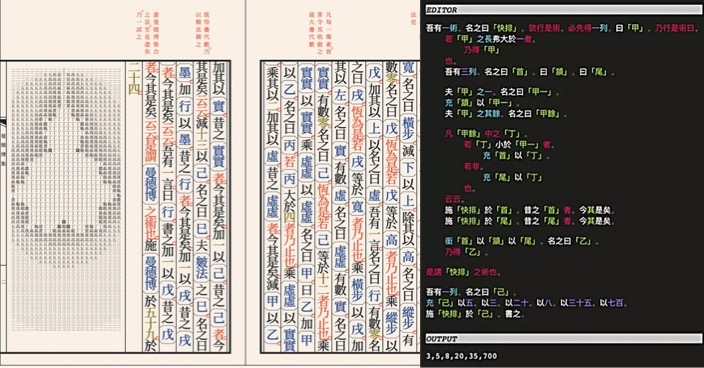The width and height of the screenshot is (704, 368).
Task: Click the line 吾有一列 名之曰「己」
Action: tap(471, 292)
